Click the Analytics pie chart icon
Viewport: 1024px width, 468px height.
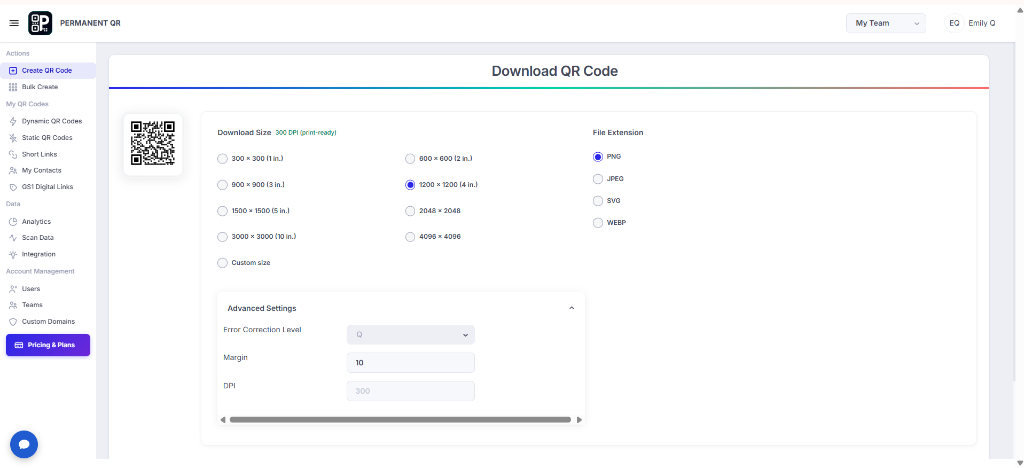point(13,222)
